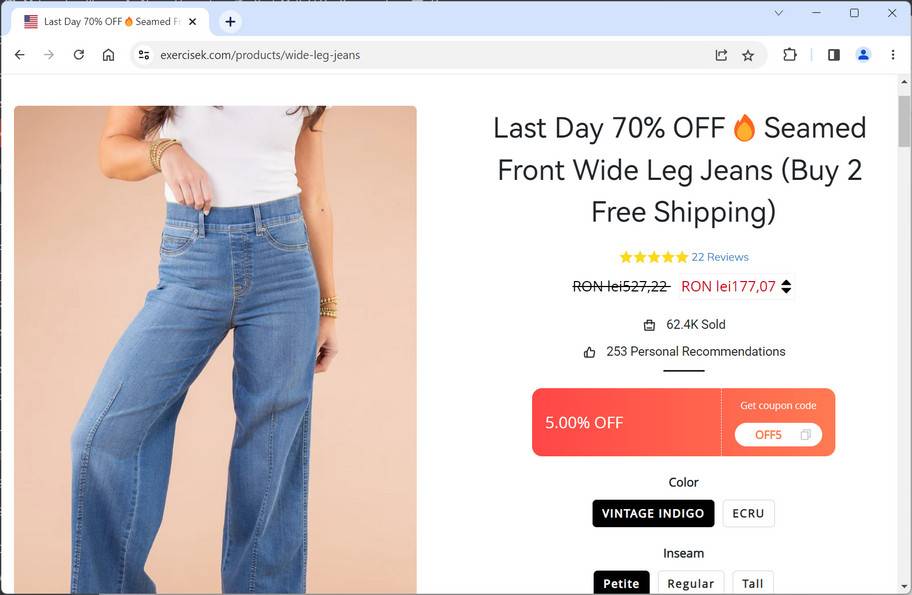Open the Chrome profile avatar

click(x=863, y=55)
